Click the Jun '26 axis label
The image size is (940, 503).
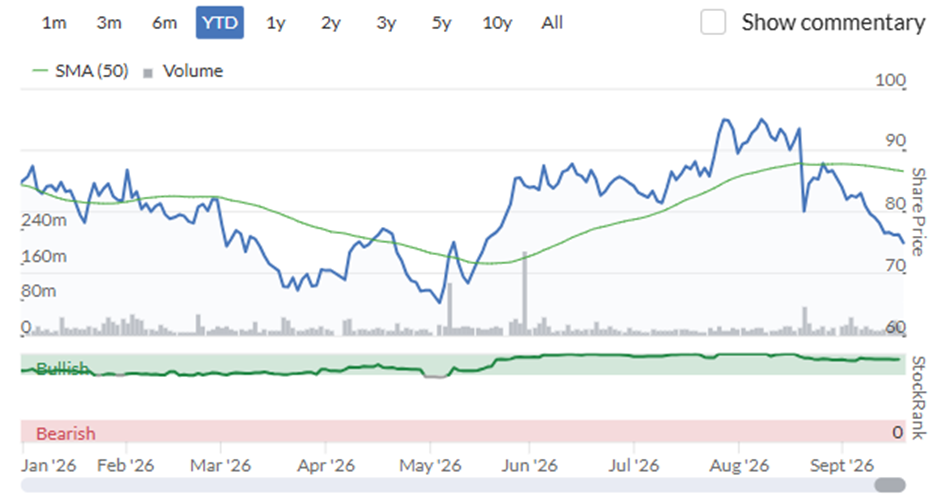(529, 465)
